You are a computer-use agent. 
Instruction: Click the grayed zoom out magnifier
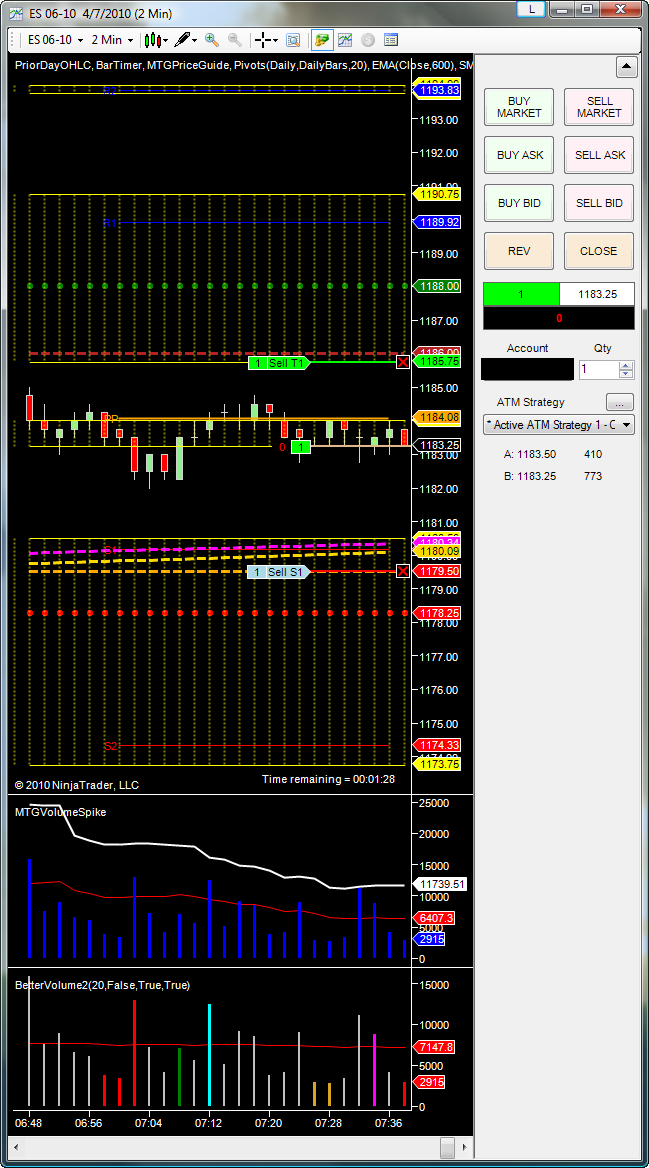coord(234,39)
